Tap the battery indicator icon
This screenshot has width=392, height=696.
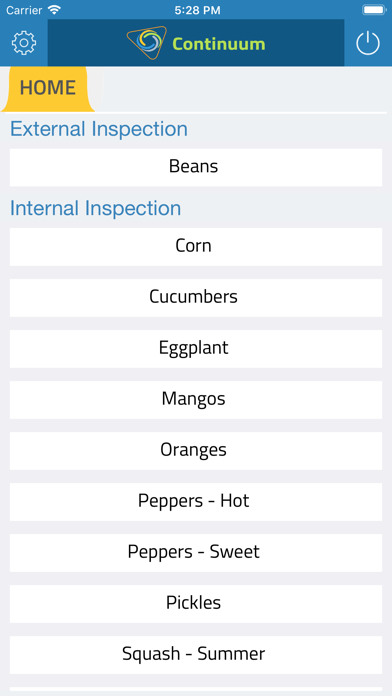374,10
